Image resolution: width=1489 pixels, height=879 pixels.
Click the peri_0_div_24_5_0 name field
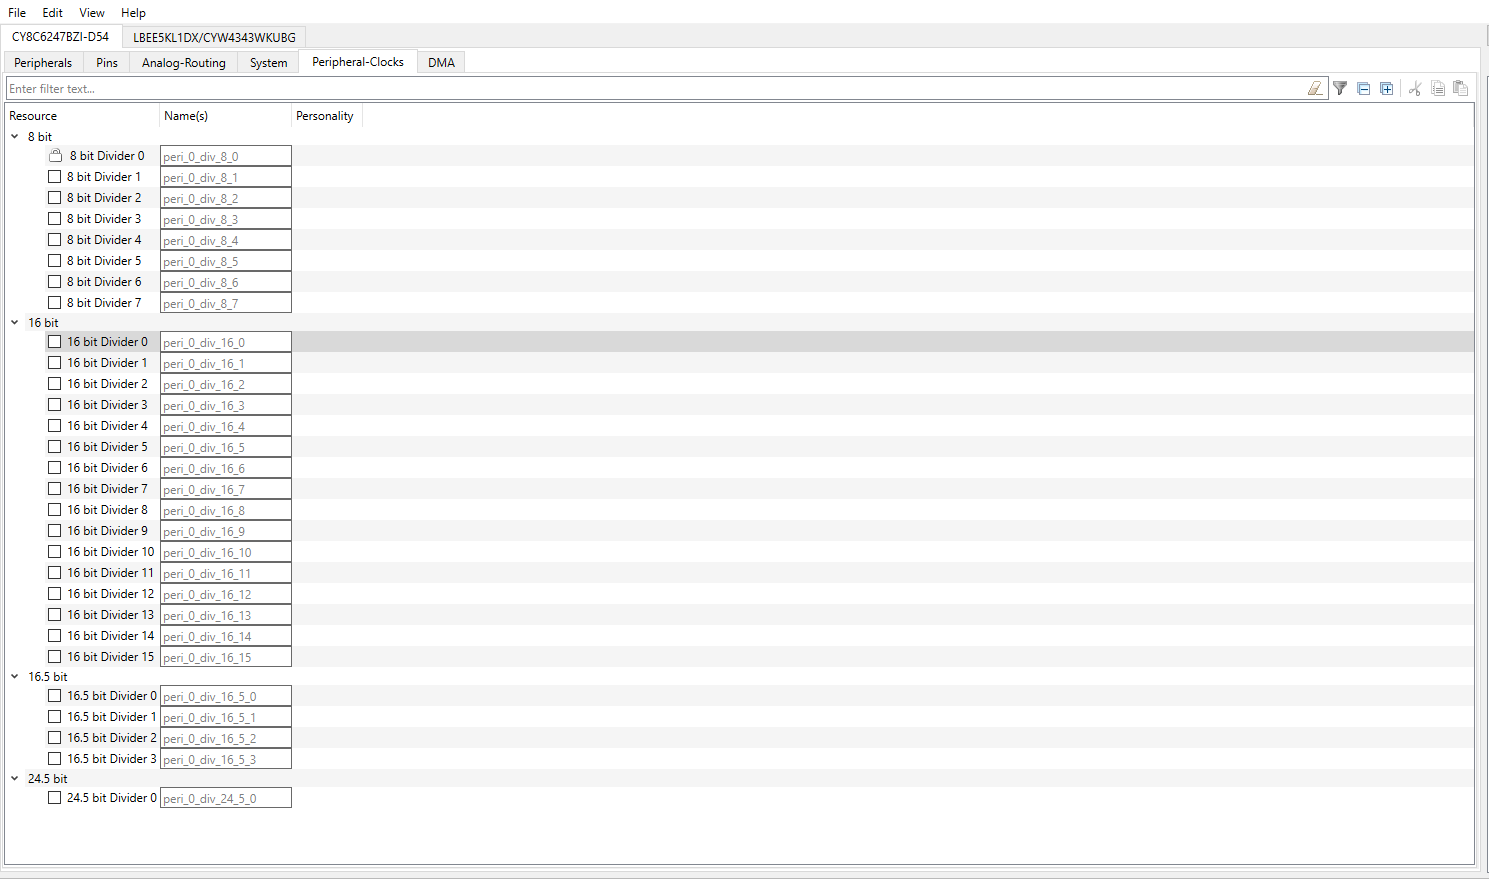[x=226, y=798]
